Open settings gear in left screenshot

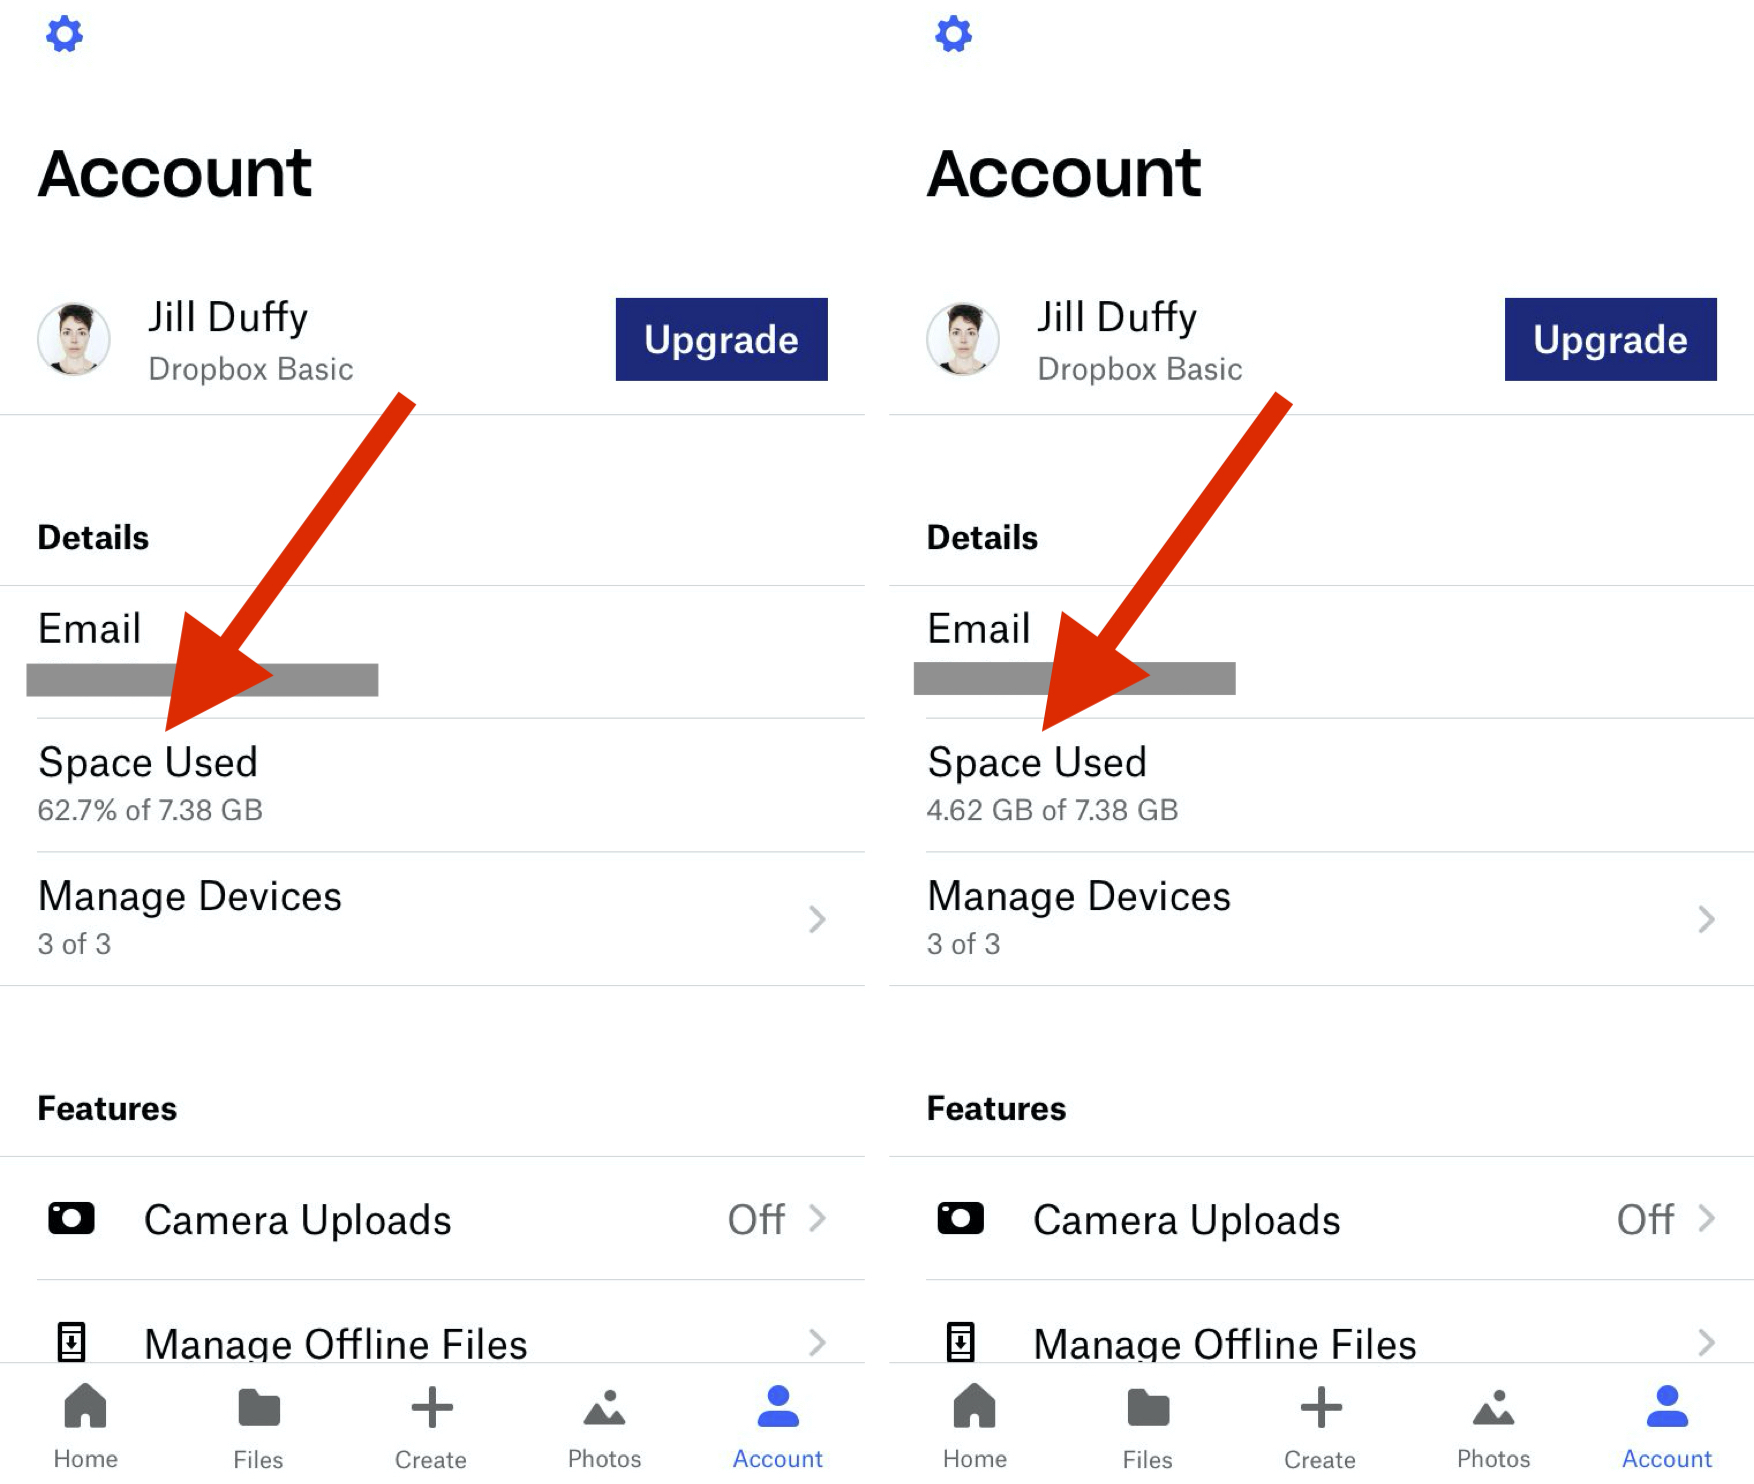click(65, 34)
